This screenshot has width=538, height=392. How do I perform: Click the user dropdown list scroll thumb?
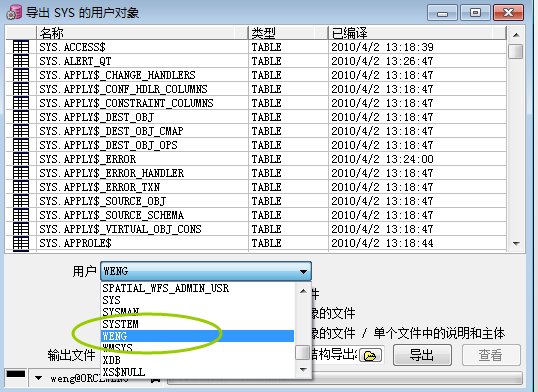pos(303,352)
